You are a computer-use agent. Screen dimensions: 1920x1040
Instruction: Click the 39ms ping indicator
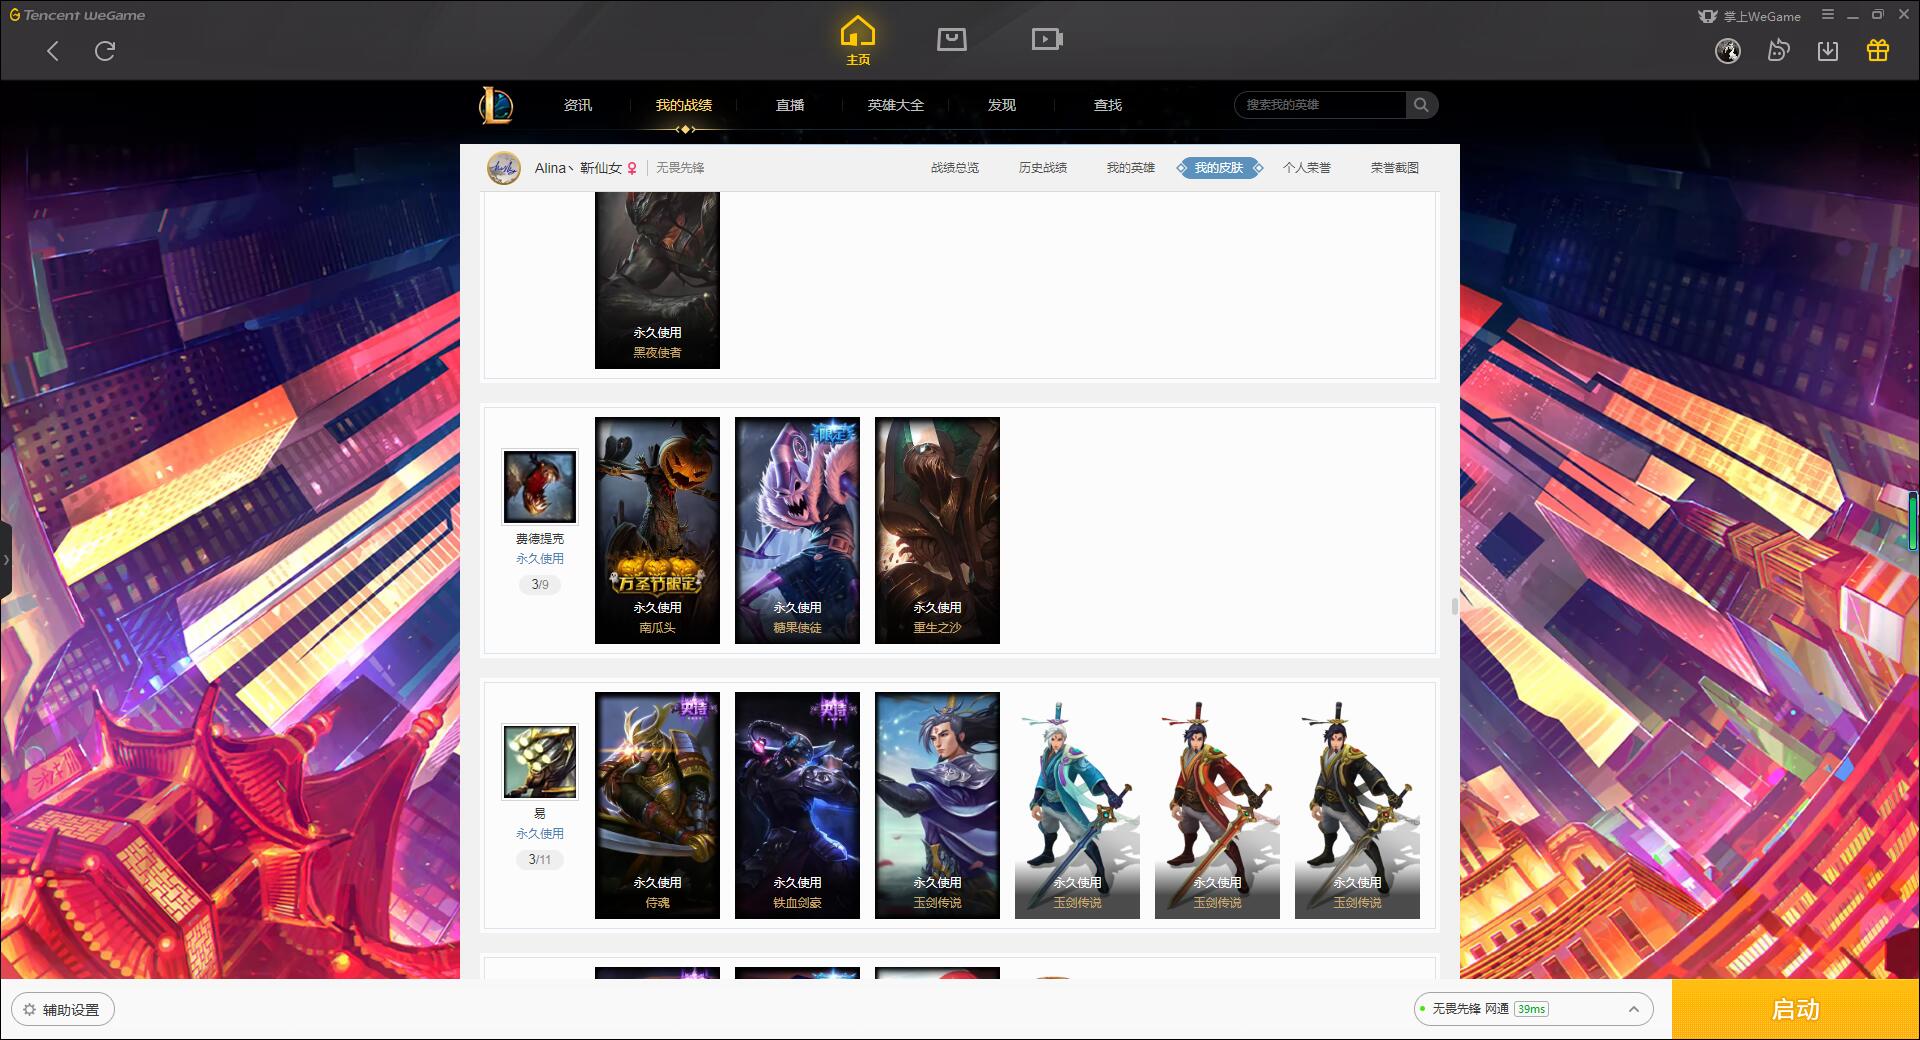pos(1531,1009)
